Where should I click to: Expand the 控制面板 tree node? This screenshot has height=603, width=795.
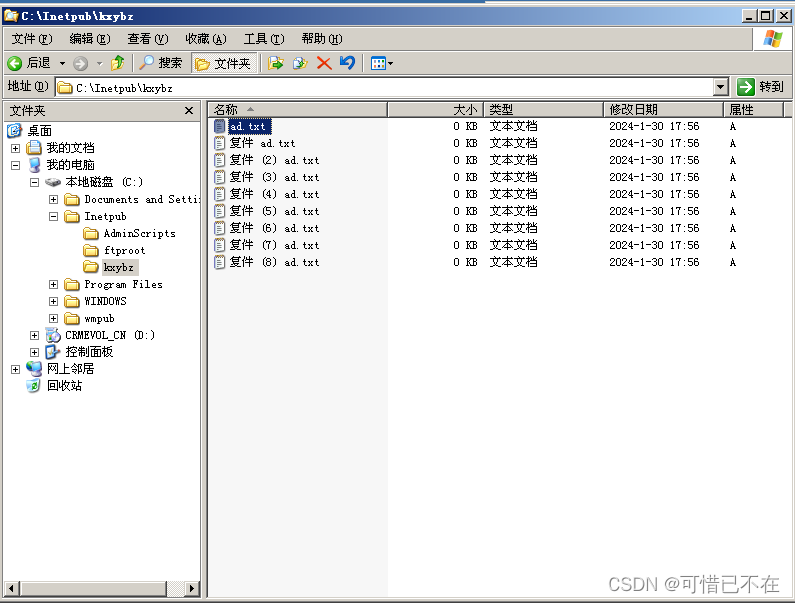[34, 352]
